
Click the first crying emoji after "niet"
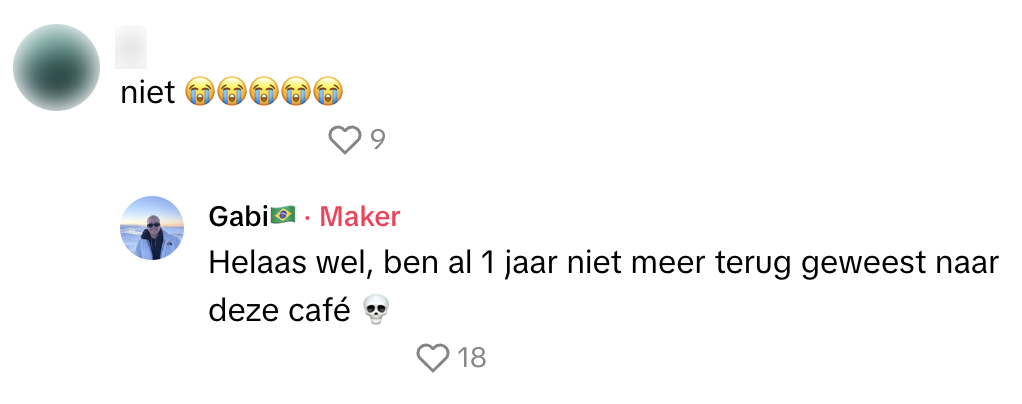coord(200,92)
